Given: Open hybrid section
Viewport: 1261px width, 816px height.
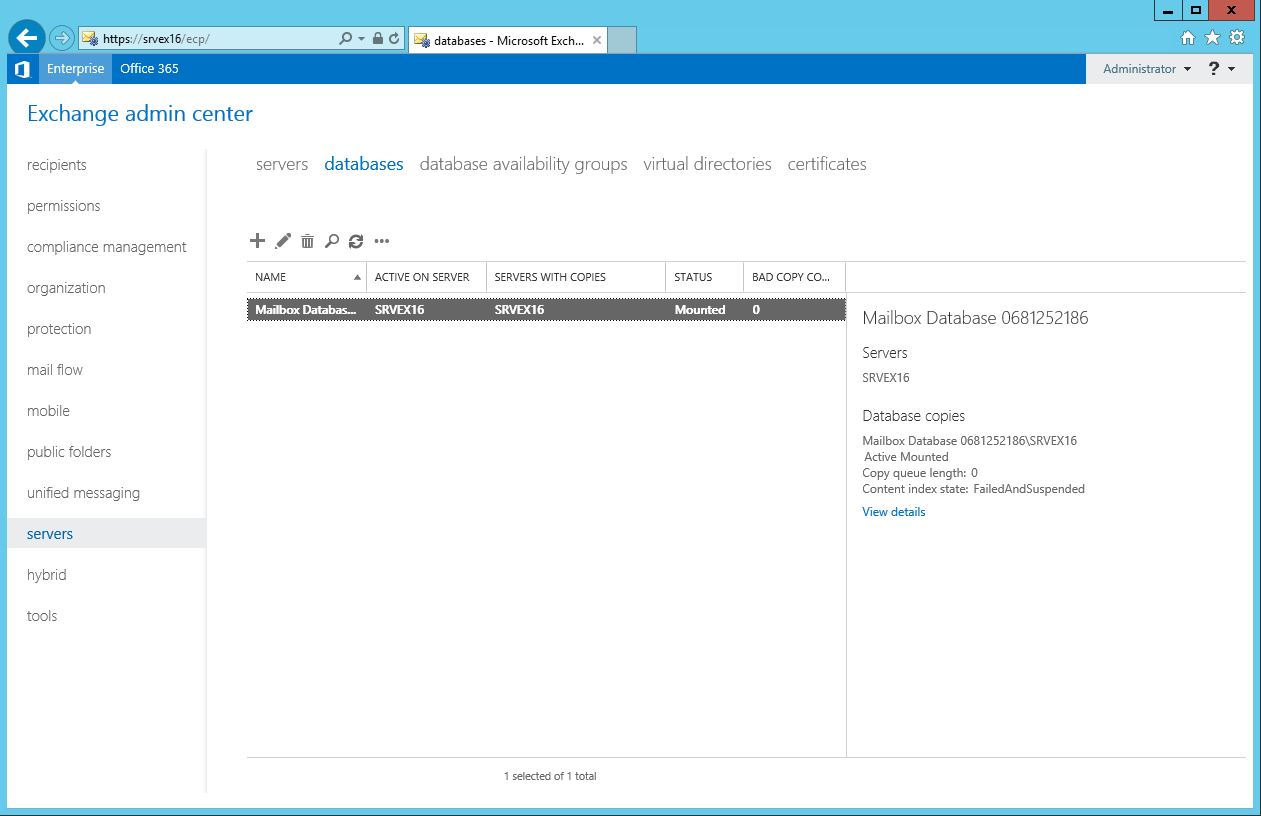Looking at the screenshot, I should point(47,575).
